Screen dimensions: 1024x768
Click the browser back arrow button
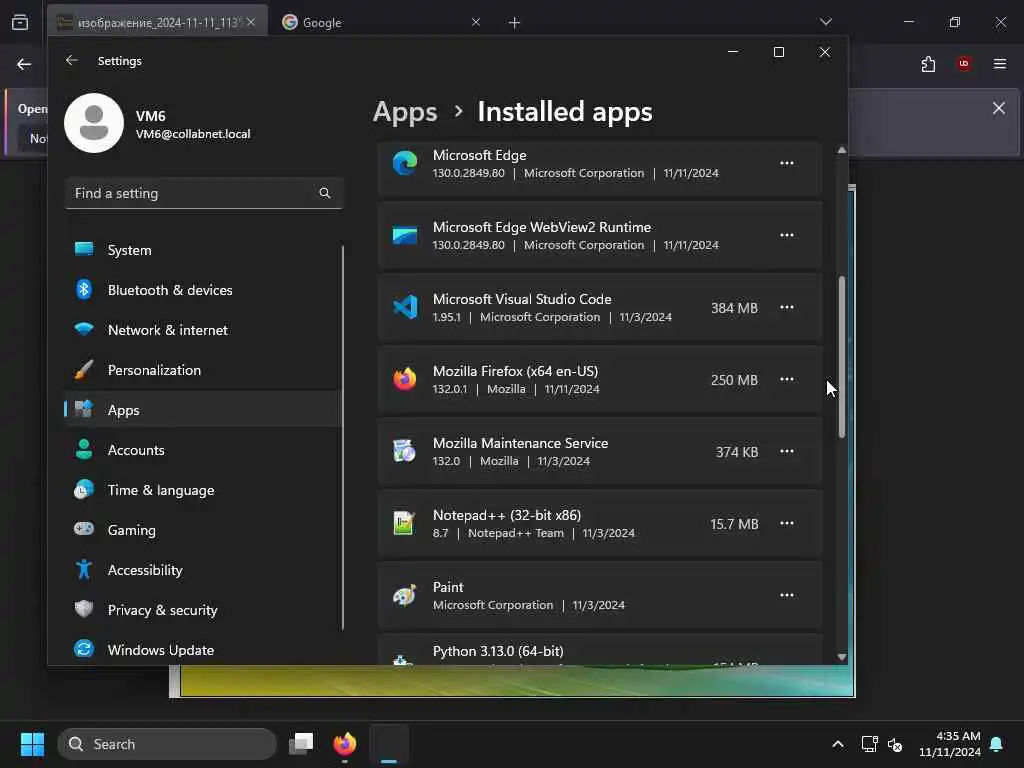(x=24, y=64)
